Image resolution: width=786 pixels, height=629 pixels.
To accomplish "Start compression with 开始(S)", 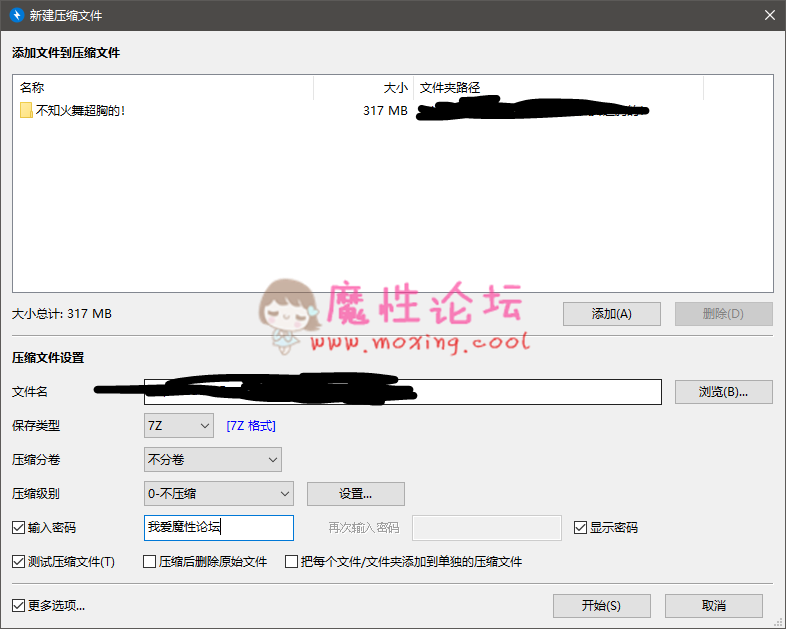I will [x=602, y=606].
